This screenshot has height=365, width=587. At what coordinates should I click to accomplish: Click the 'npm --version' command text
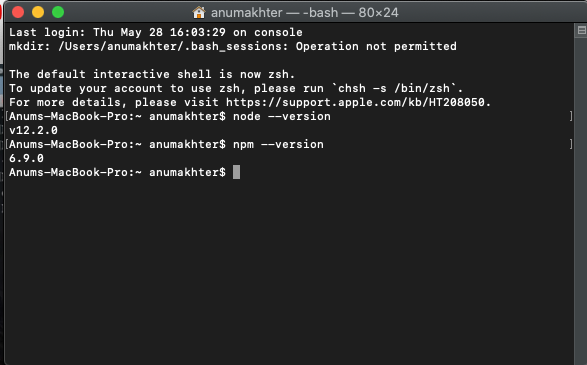[x=278, y=145]
